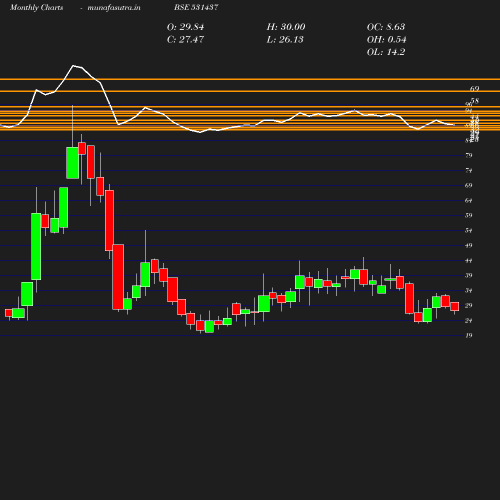Screen dimensions: 500x500
Task: Click the "OL: 14.2" reading
Action: (386, 52)
